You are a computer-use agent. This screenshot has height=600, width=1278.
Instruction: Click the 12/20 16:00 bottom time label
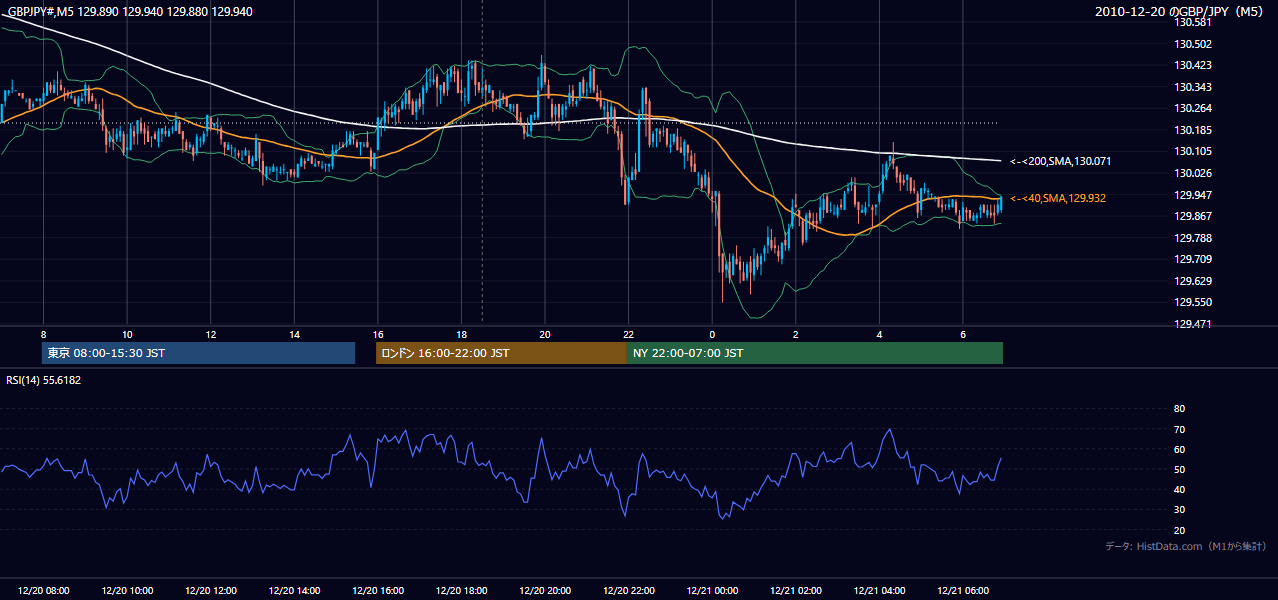point(377,591)
